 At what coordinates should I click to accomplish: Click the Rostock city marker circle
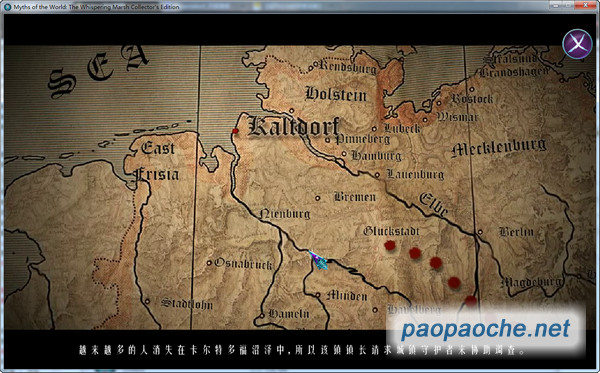coord(439,103)
